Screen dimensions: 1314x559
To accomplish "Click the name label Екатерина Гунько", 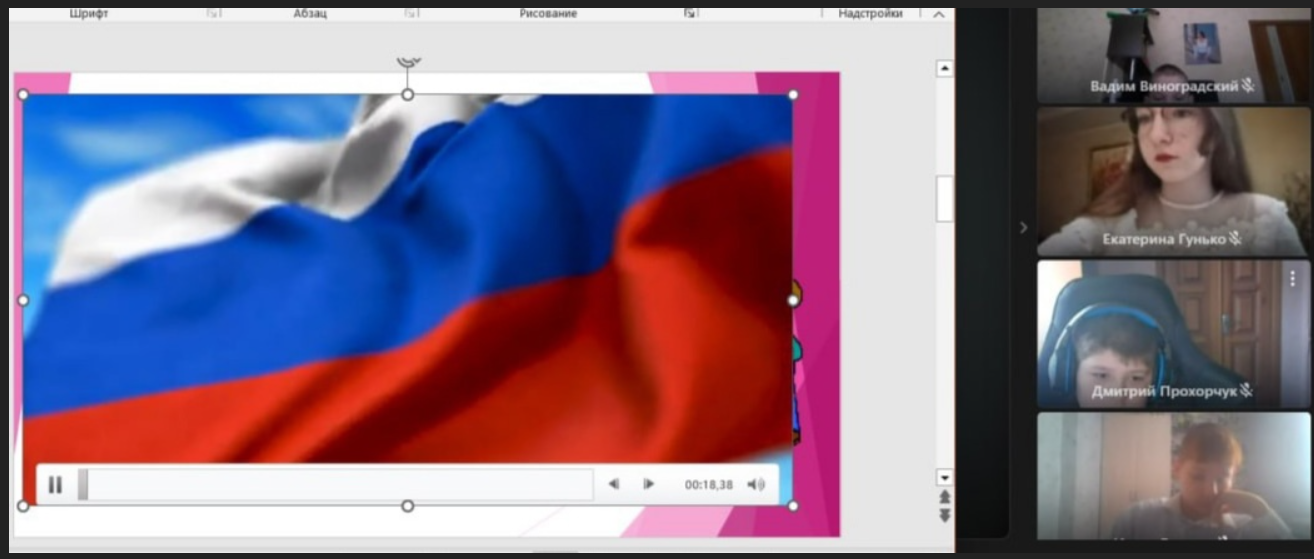I will 1164,240.
